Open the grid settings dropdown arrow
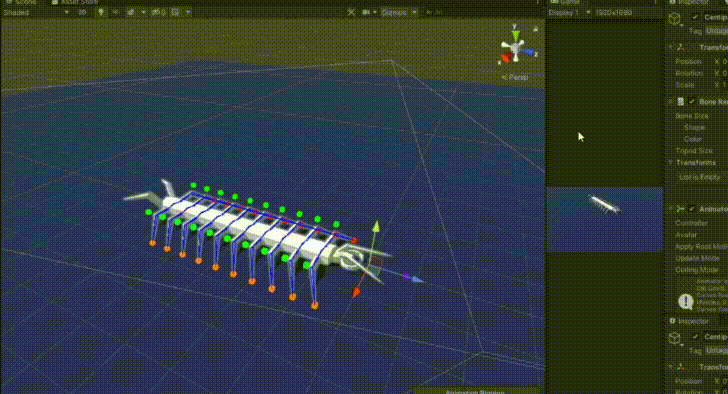This screenshot has height=394, width=728. [x=188, y=13]
